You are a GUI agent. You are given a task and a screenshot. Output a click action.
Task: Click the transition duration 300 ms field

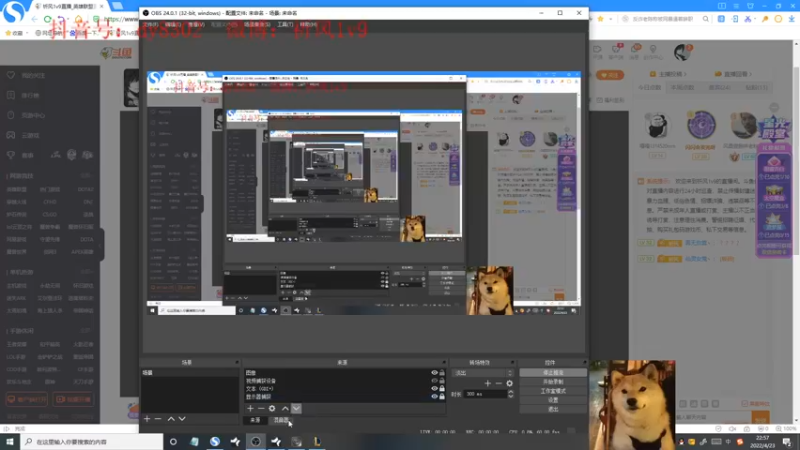(x=485, y=394)
